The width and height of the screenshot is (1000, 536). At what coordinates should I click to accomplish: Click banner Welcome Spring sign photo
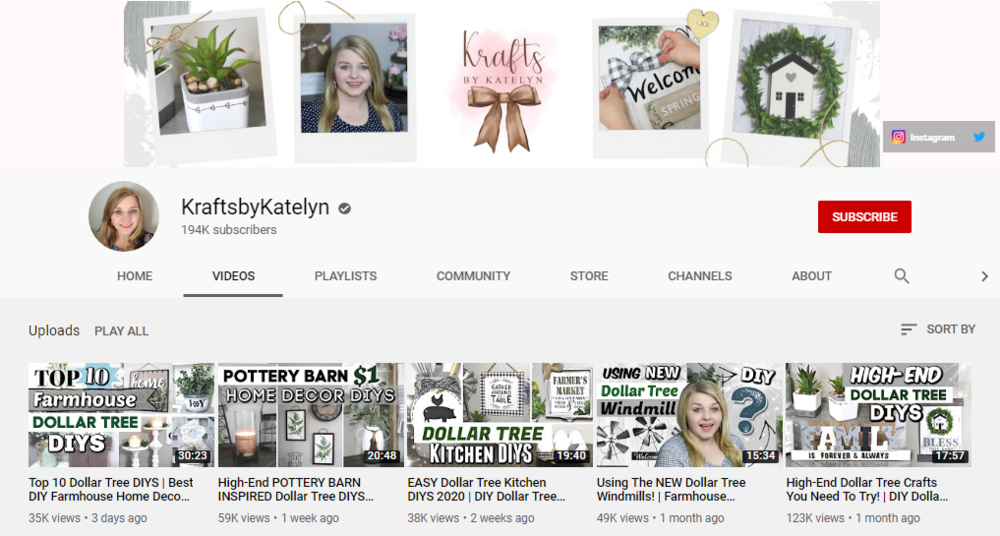[x=649, y=78]
